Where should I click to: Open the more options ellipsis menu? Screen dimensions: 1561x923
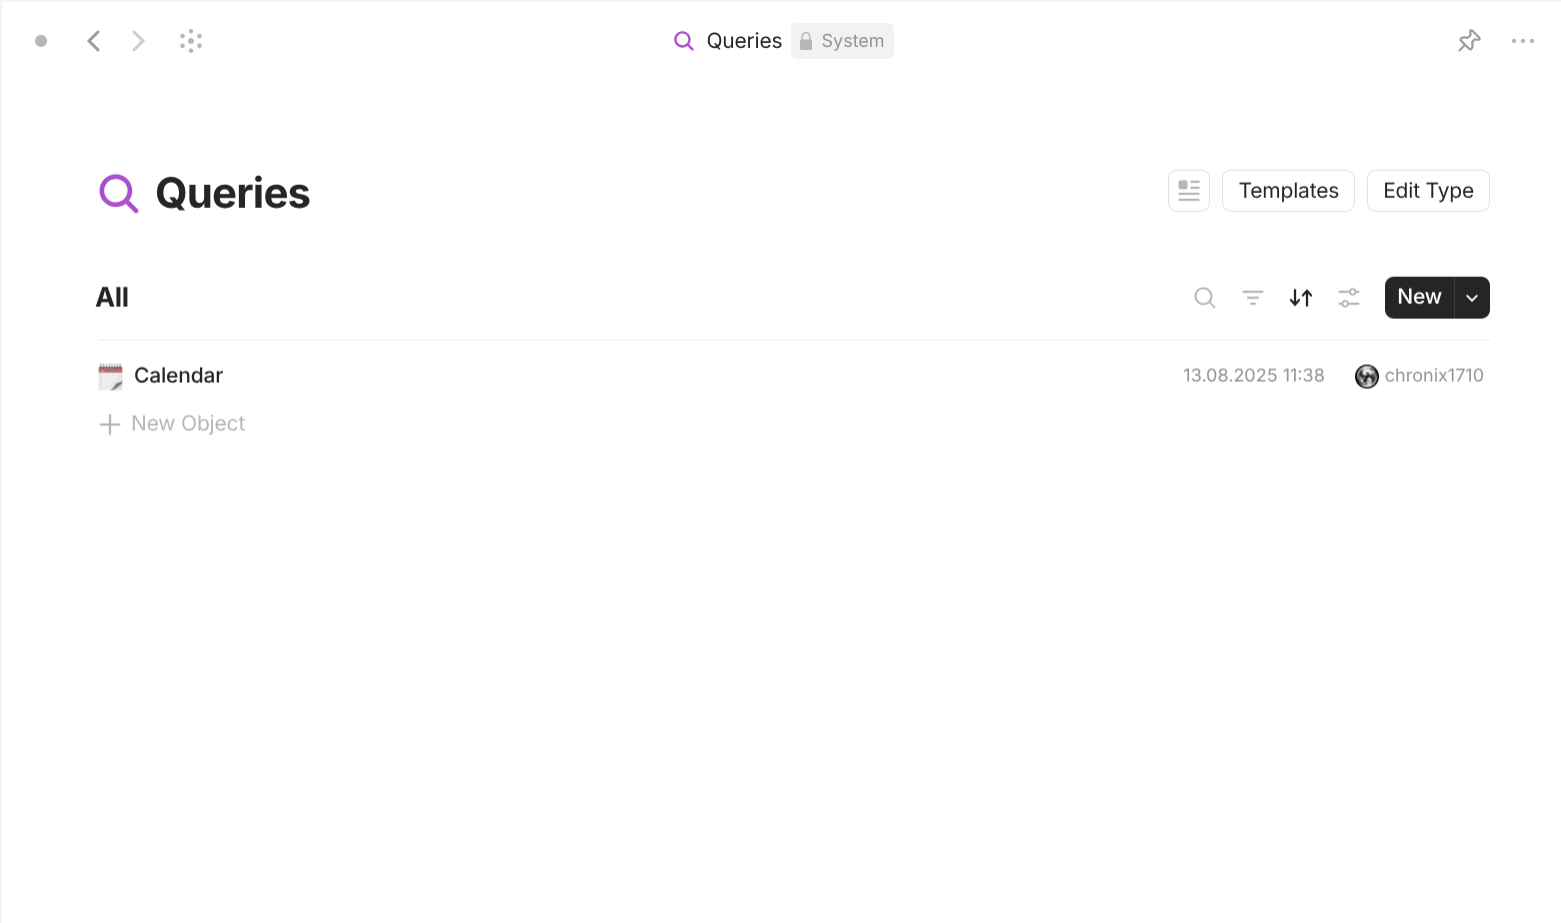click(x=1523, y=40)
